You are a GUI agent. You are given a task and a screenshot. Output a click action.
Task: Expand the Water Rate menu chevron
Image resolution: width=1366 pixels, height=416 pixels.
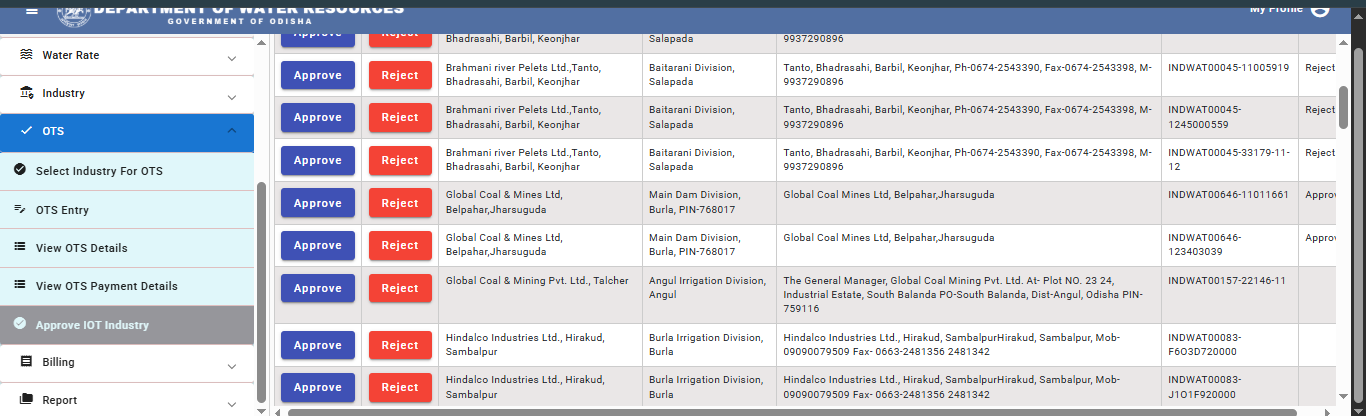coord(232,58)
